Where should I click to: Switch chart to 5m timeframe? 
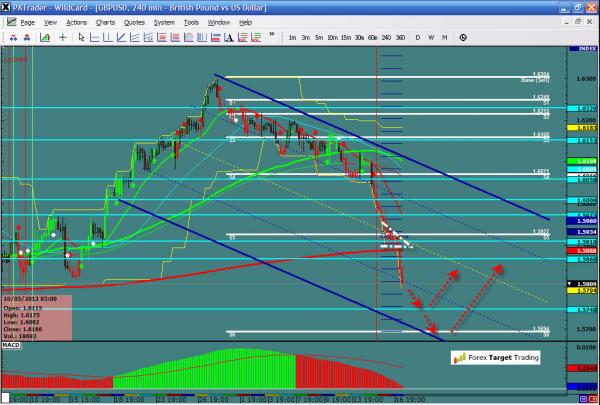click(319, 38)
